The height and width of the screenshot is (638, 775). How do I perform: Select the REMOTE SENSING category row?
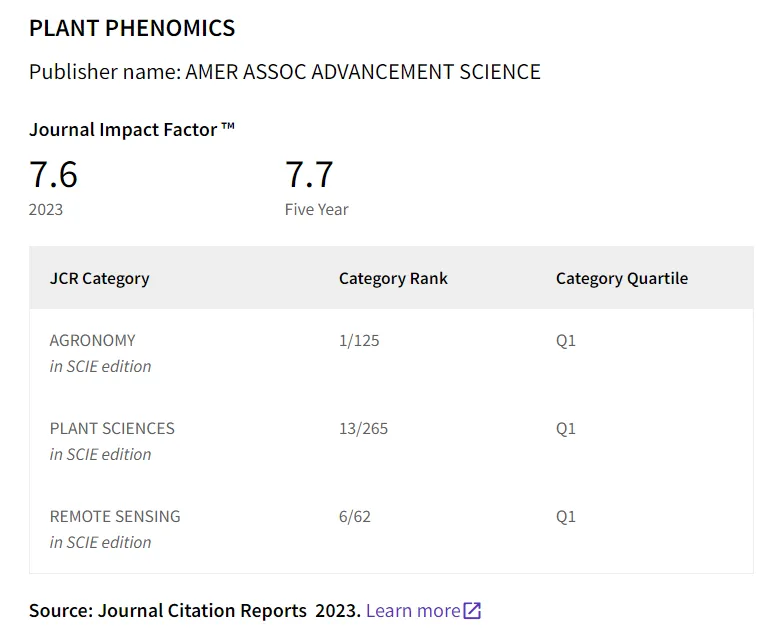coord(391,529)
